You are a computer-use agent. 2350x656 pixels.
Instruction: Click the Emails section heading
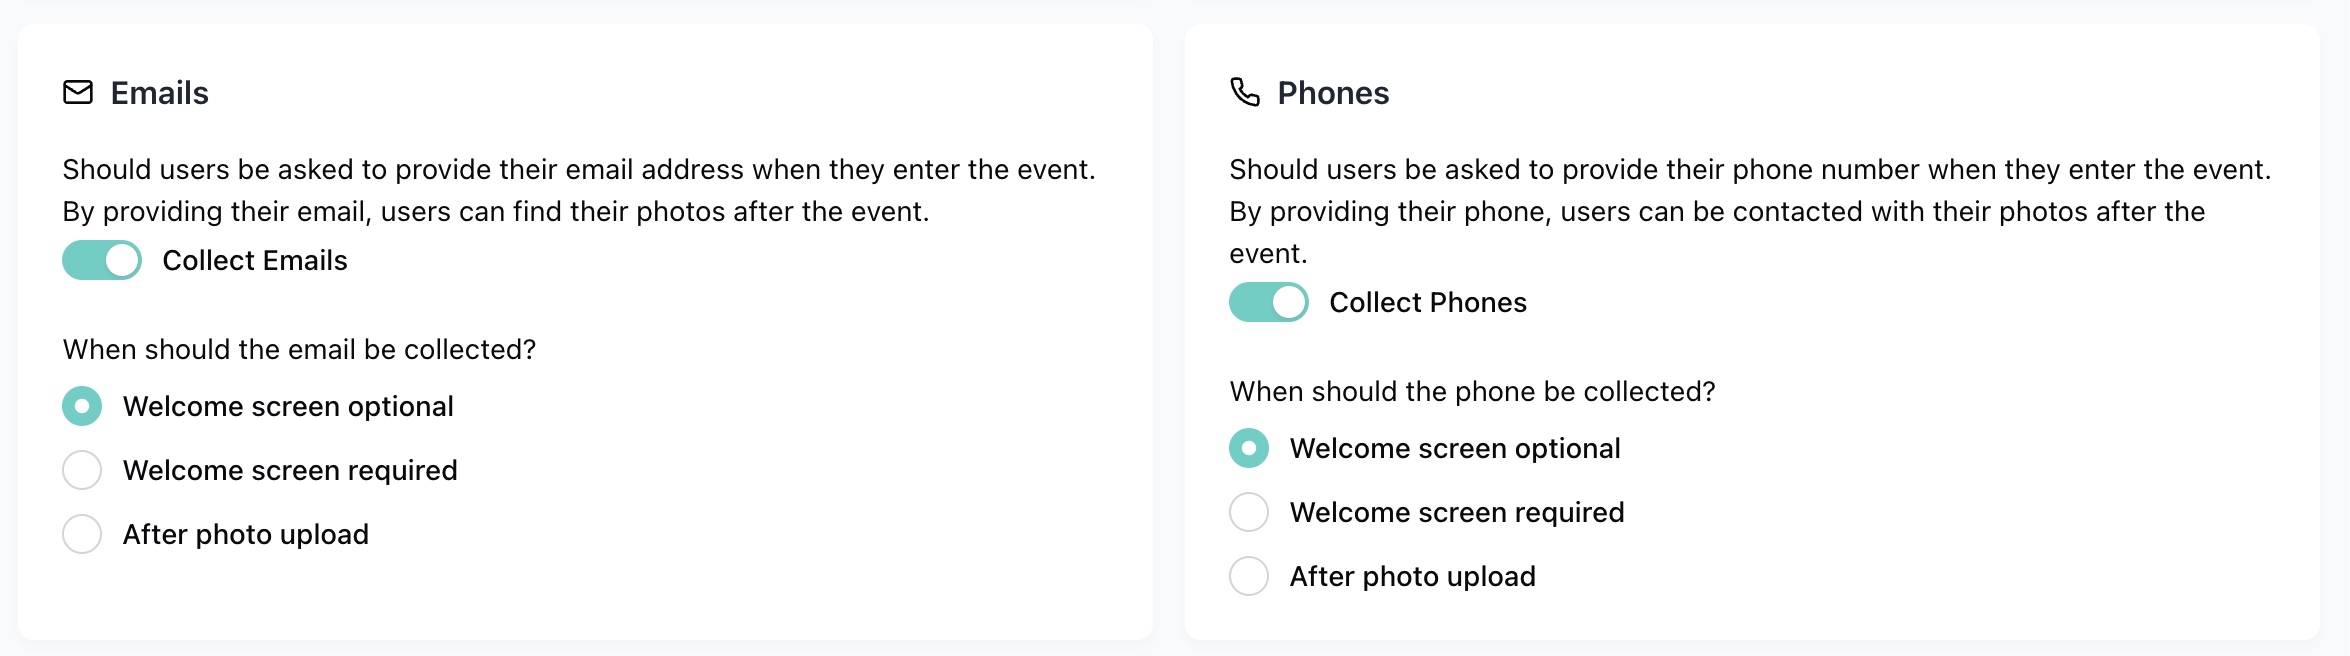click(160, 93)
